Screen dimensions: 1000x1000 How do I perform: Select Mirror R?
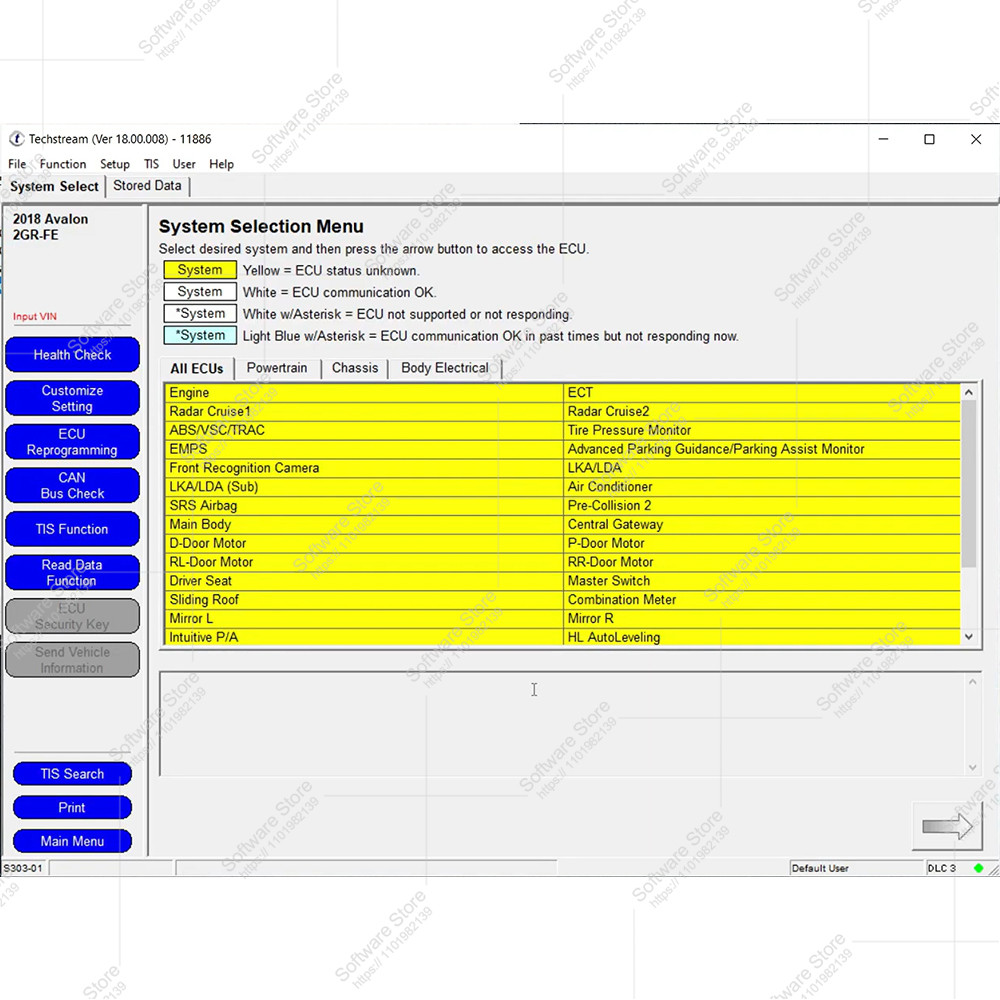762,619
